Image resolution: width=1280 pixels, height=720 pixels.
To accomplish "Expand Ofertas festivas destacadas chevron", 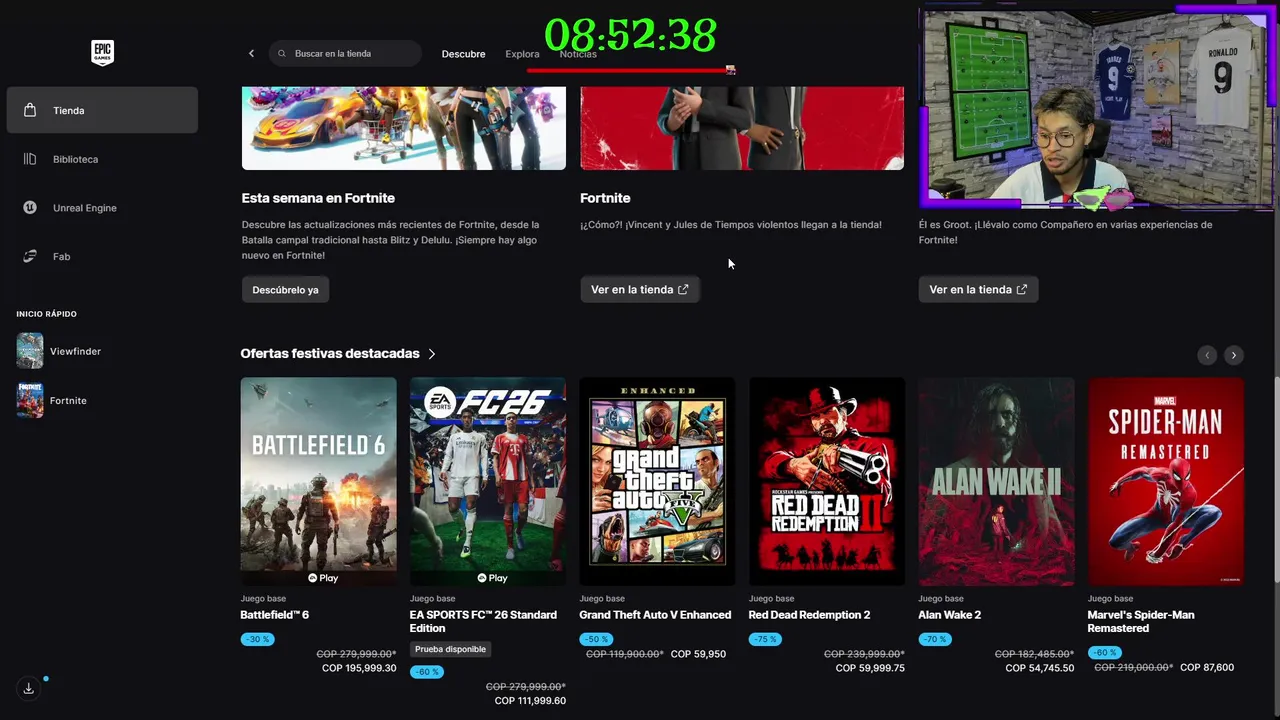I will (432, 354).
